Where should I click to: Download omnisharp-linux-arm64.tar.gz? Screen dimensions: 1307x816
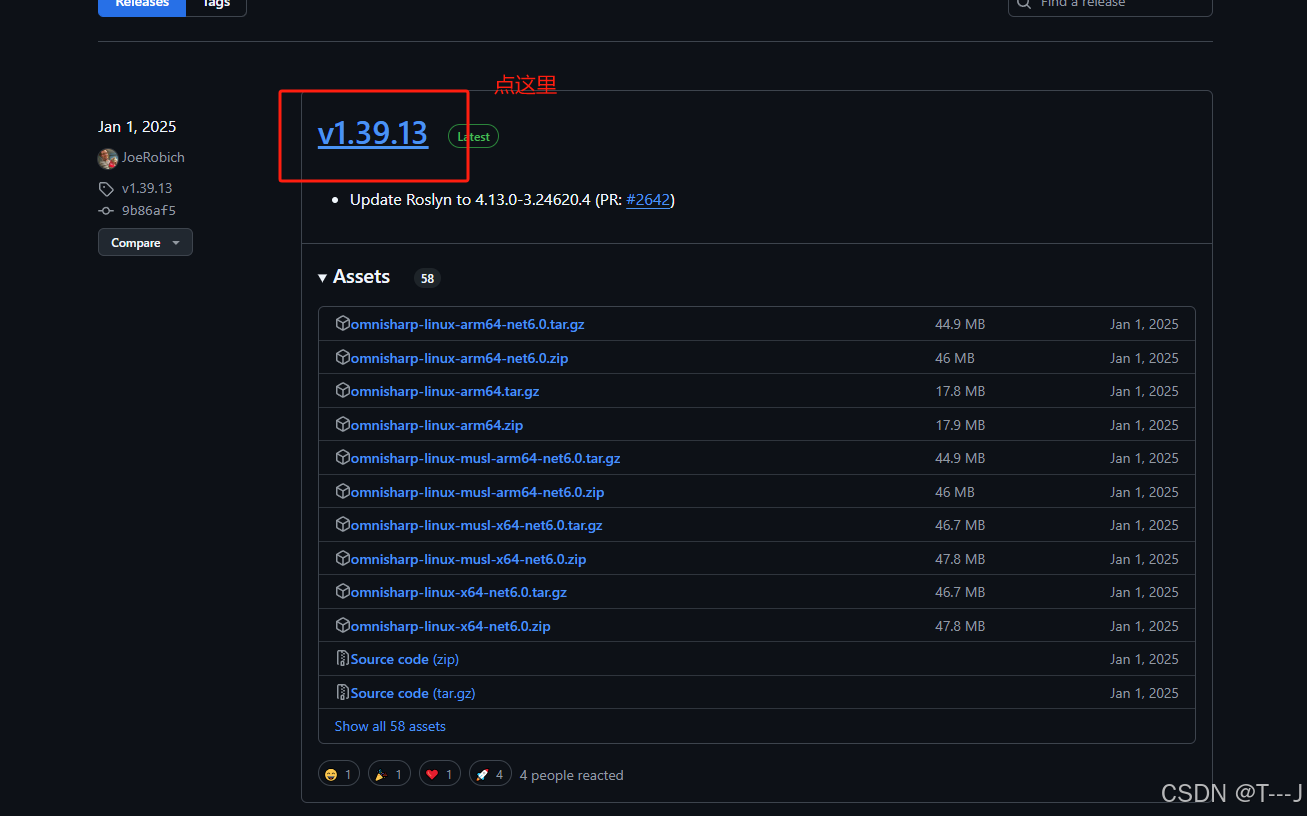tap(445, 391)
